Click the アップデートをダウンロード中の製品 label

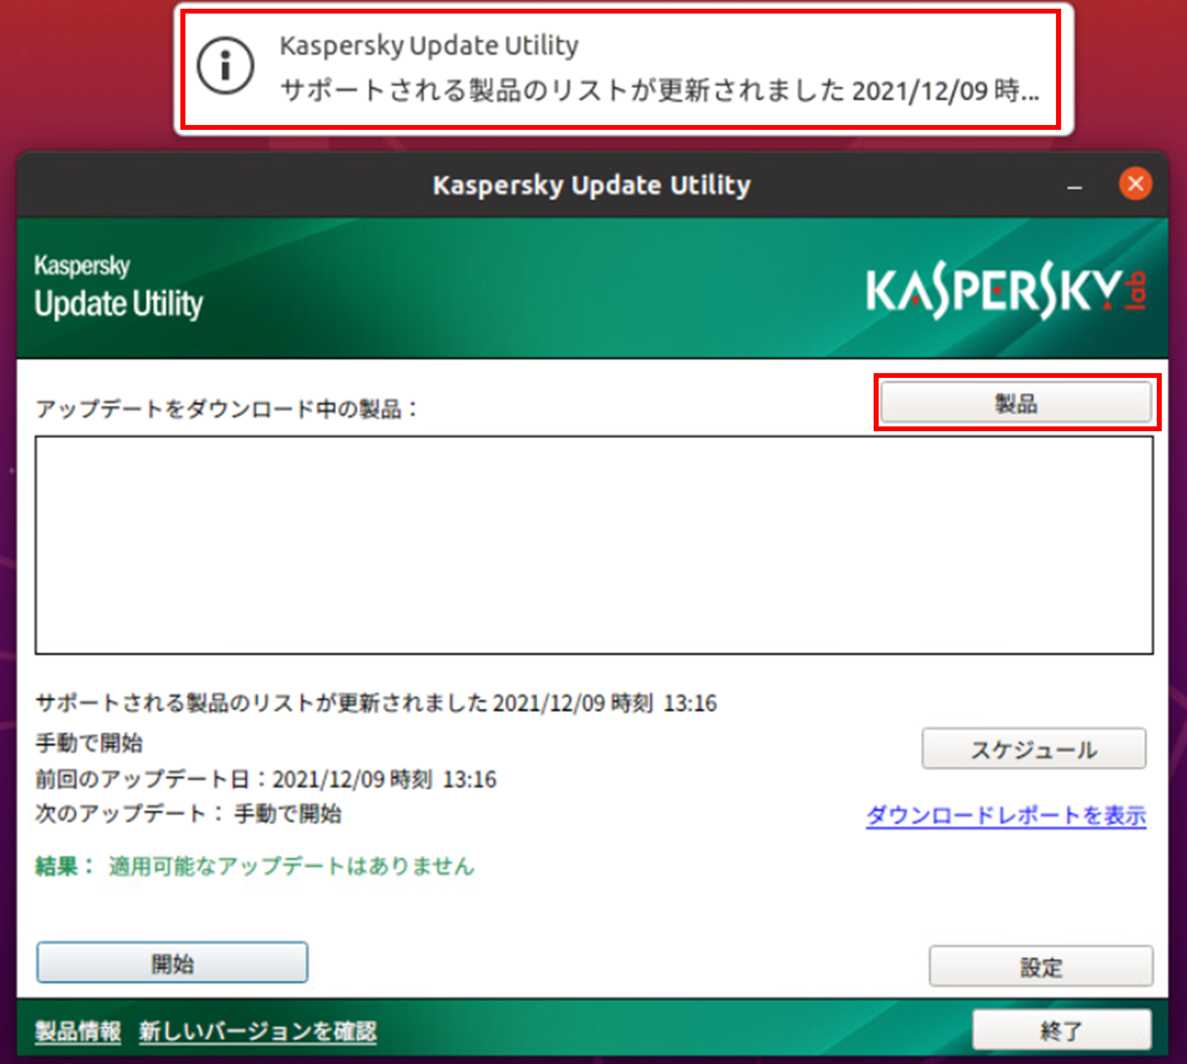pyautogui.click(x=226, y=409)
